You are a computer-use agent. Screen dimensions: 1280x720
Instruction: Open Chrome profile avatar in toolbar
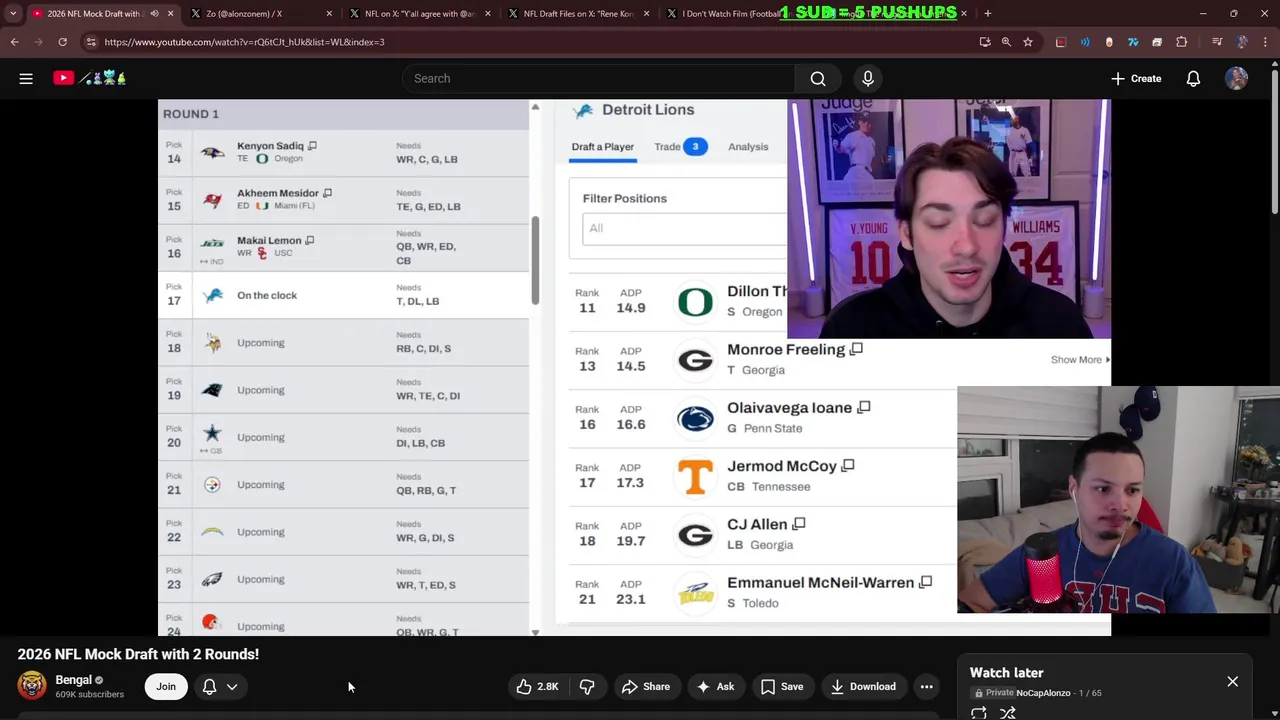pyautogui.click(x=1242, y=42)
